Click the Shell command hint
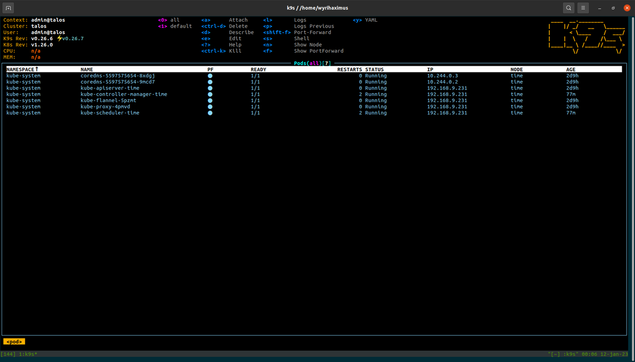This screenshot has width=635, height=362. [x=301, y=38]
